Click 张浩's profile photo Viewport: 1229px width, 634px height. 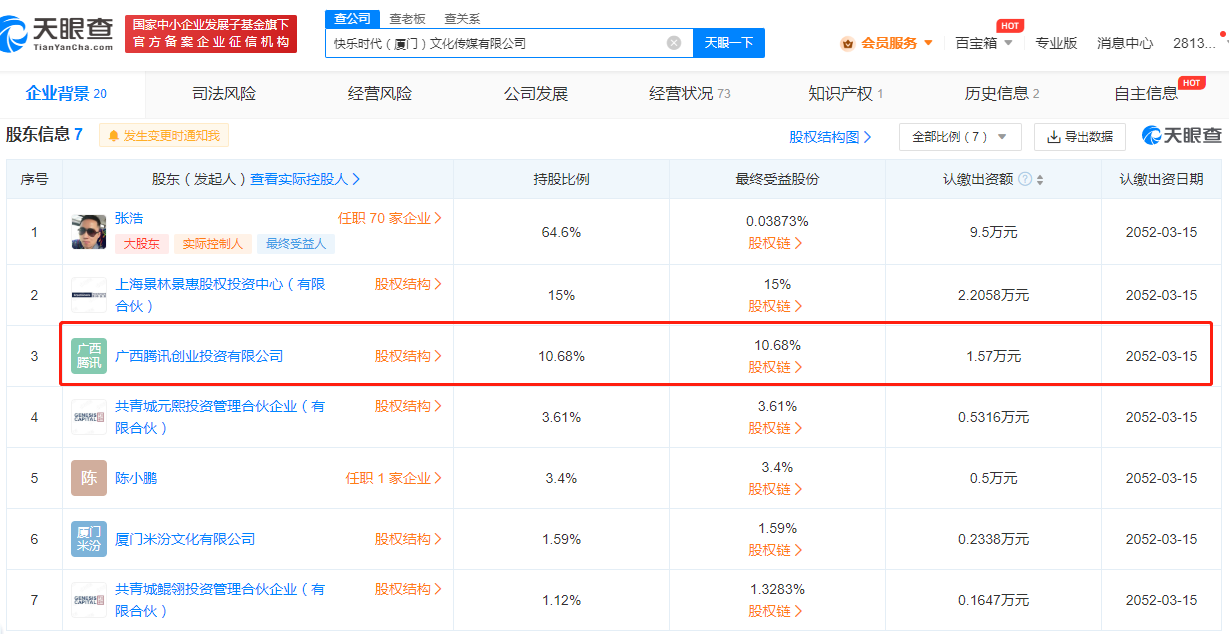88,231
